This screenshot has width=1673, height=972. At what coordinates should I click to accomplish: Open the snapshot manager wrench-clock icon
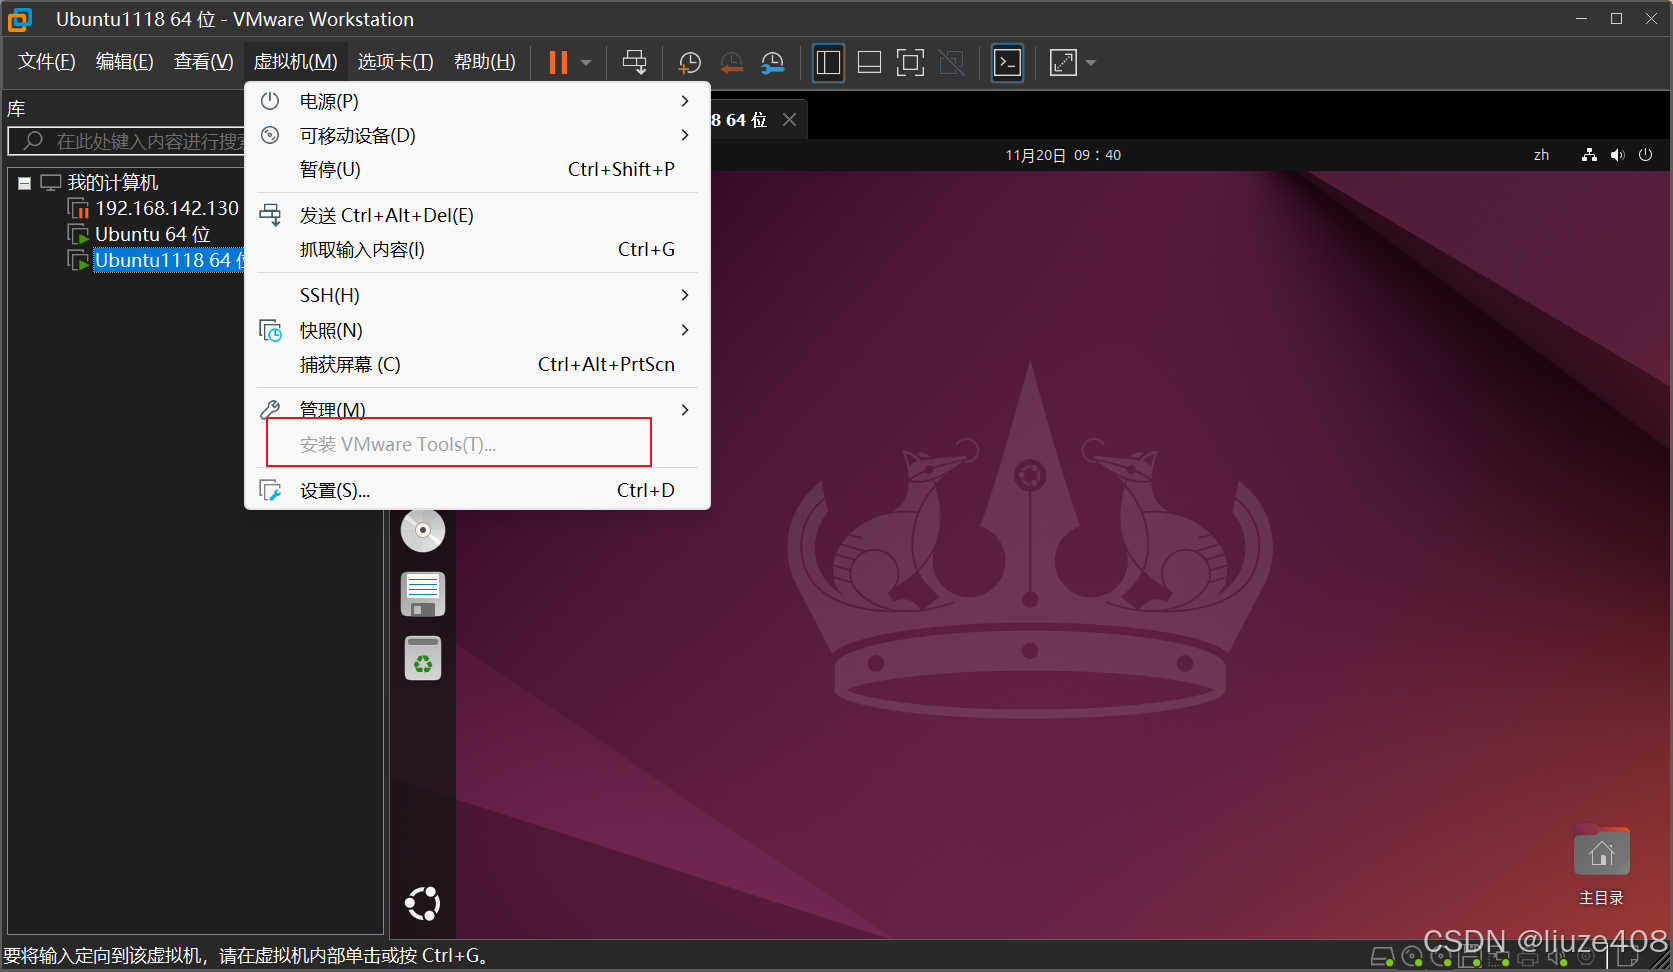pyautogui.click(x=772, y=62)
